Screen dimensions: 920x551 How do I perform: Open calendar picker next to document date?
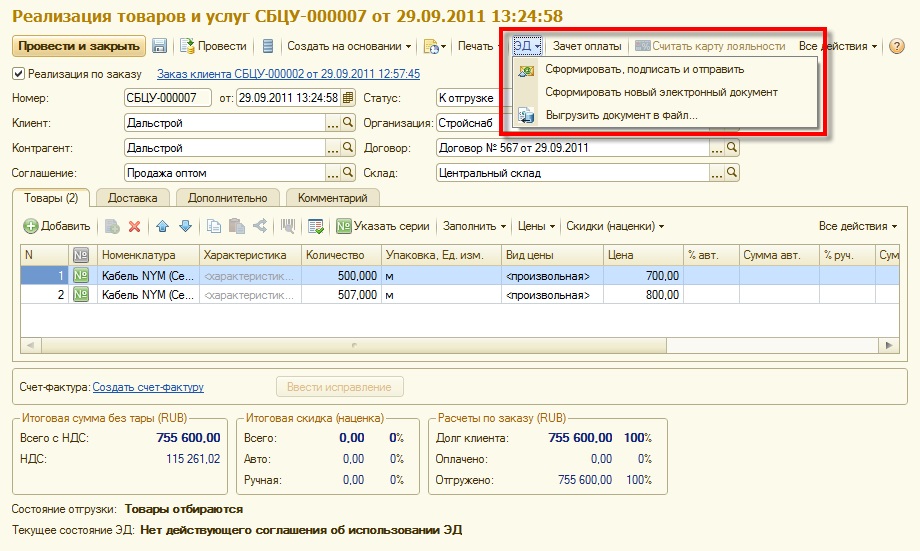348,98
